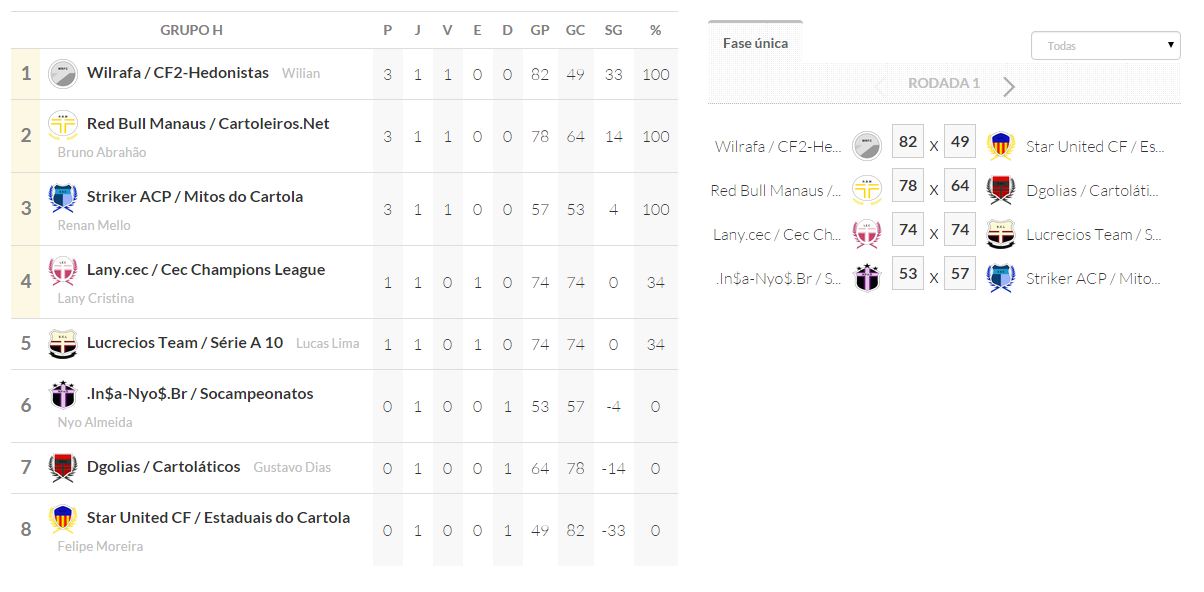Click Wilrafa team crest in standings table
Screen dimensions: 1204x592
pyautogui.click(x=63, y=73)
